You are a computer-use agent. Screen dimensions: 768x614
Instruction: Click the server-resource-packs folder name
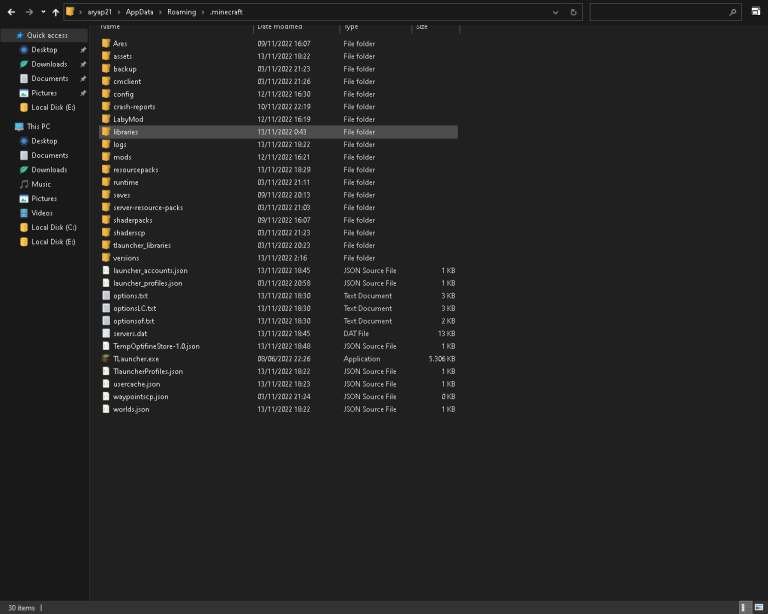point(148,208)
